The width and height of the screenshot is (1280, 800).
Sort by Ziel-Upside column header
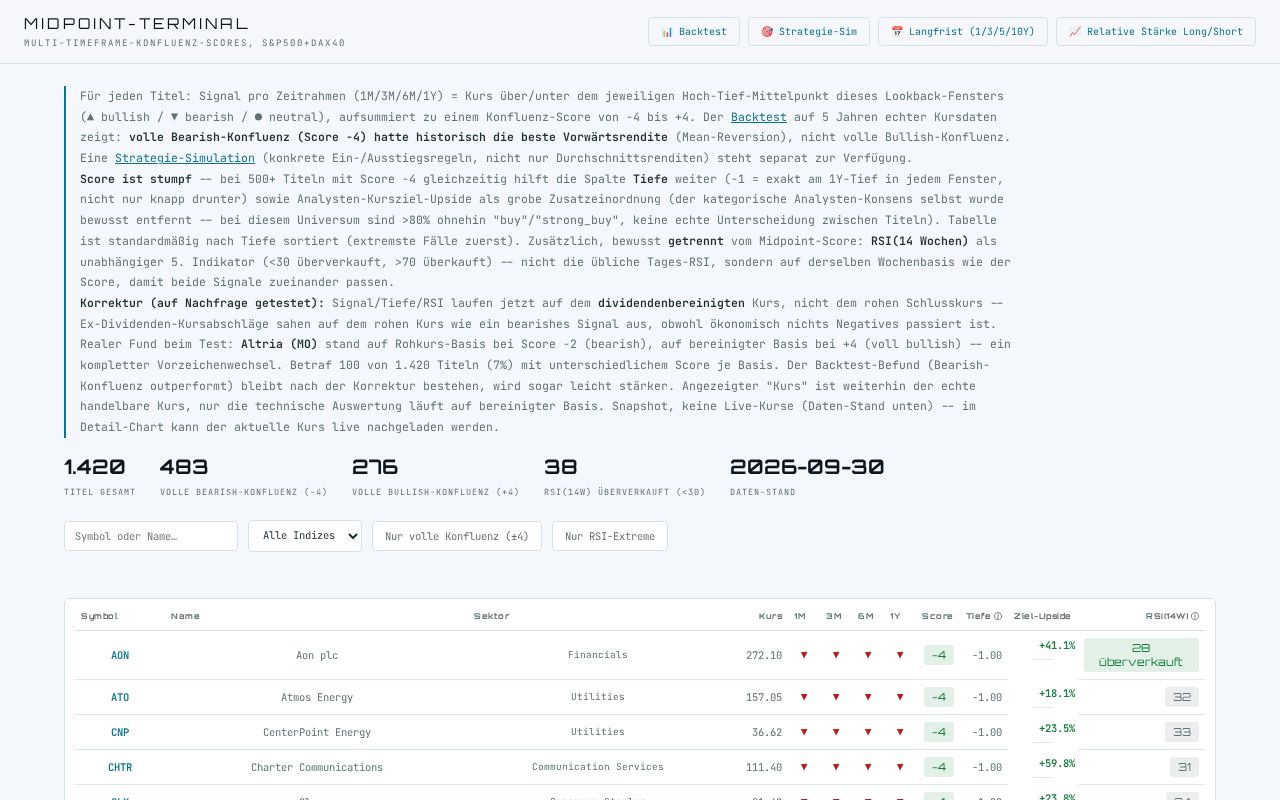pyautogui.click(x=1042, y=616)
